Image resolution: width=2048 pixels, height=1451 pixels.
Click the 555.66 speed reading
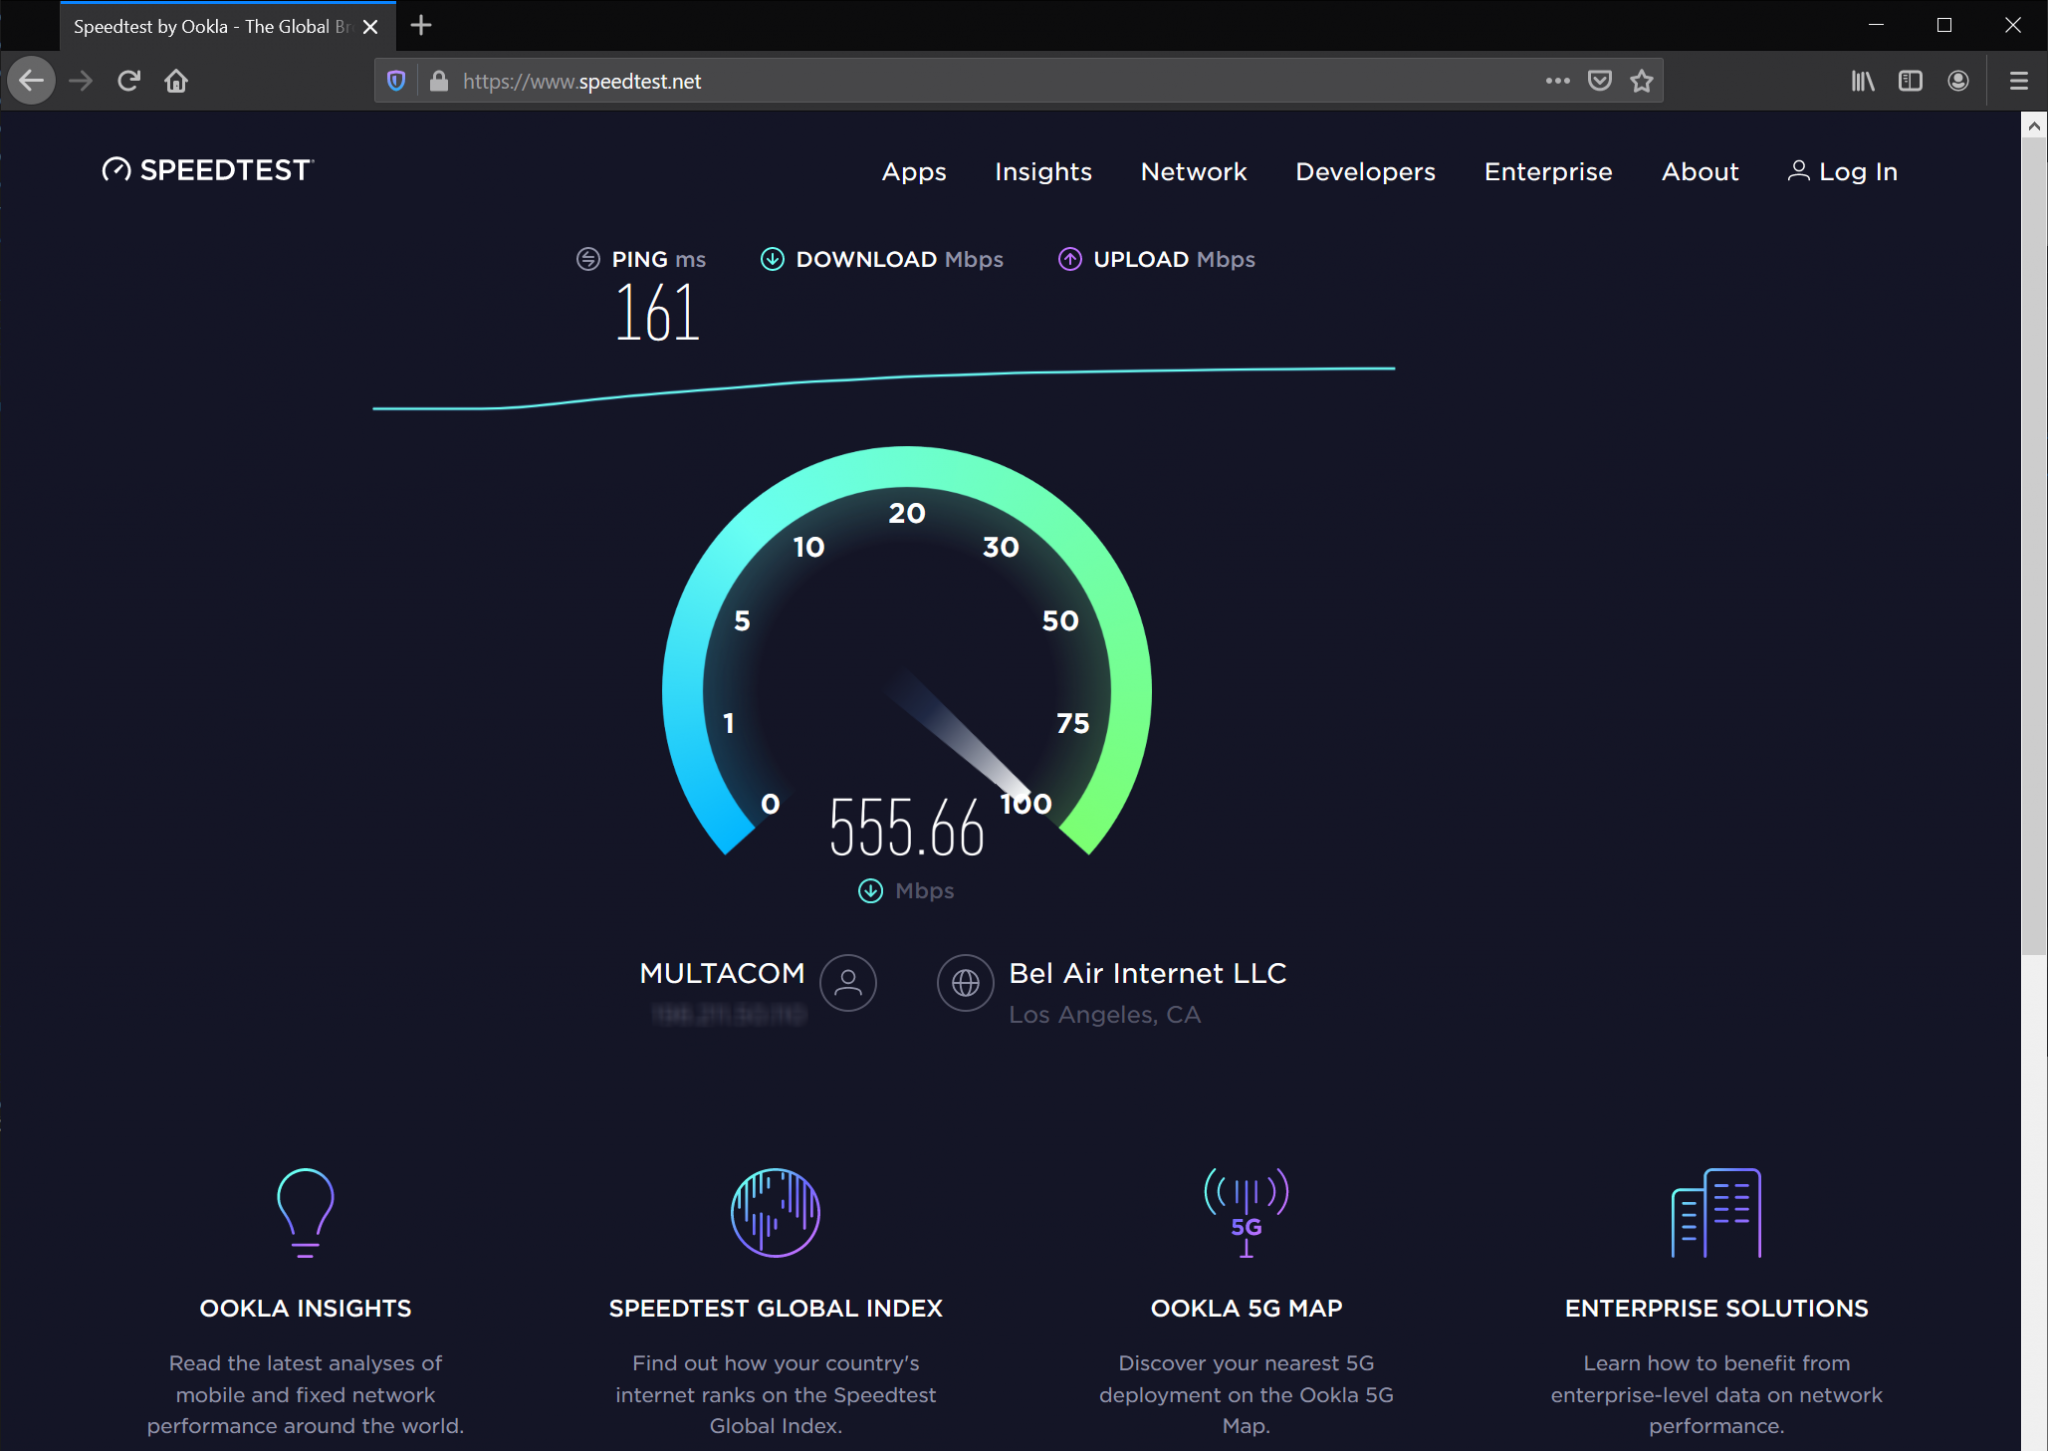click(x=906, y=828)
